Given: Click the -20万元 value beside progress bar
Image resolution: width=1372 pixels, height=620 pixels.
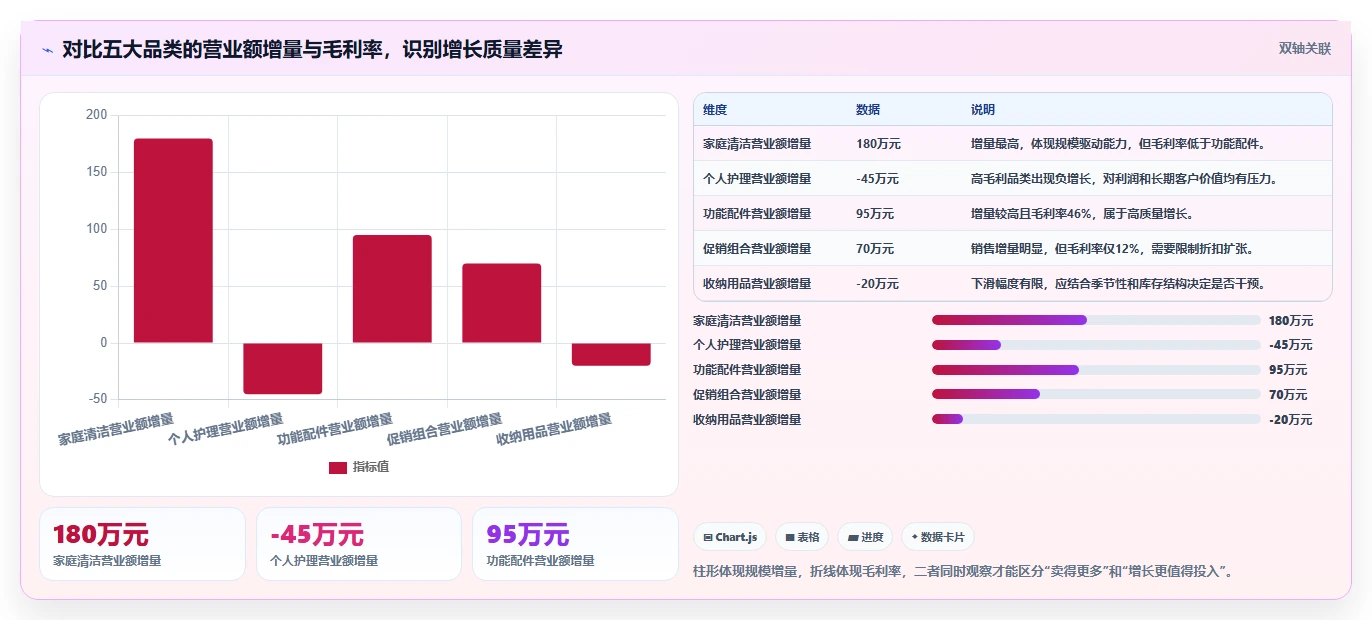Looking at the screenshot, I should (1290, 419).
